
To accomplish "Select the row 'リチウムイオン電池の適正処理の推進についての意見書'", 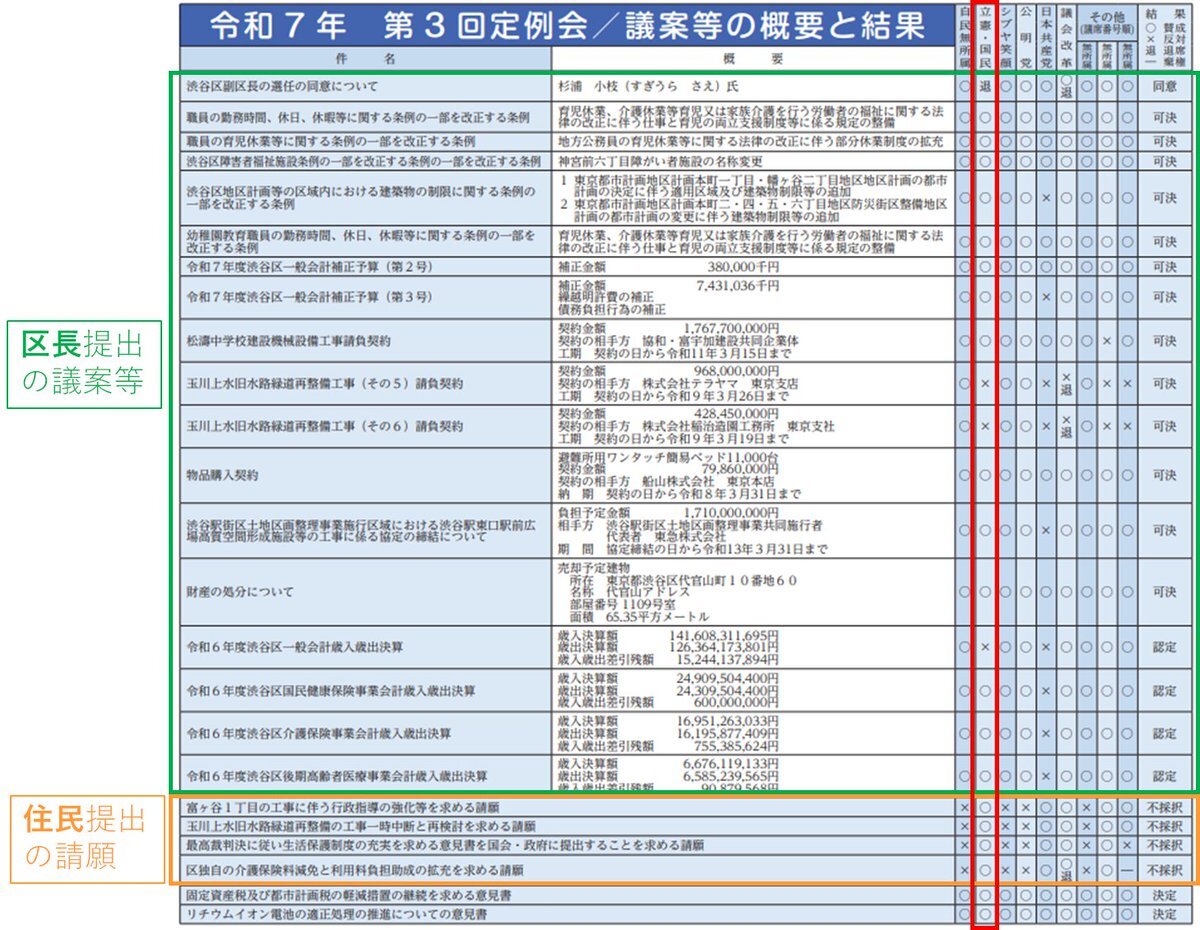I will (x=686, y=914).
